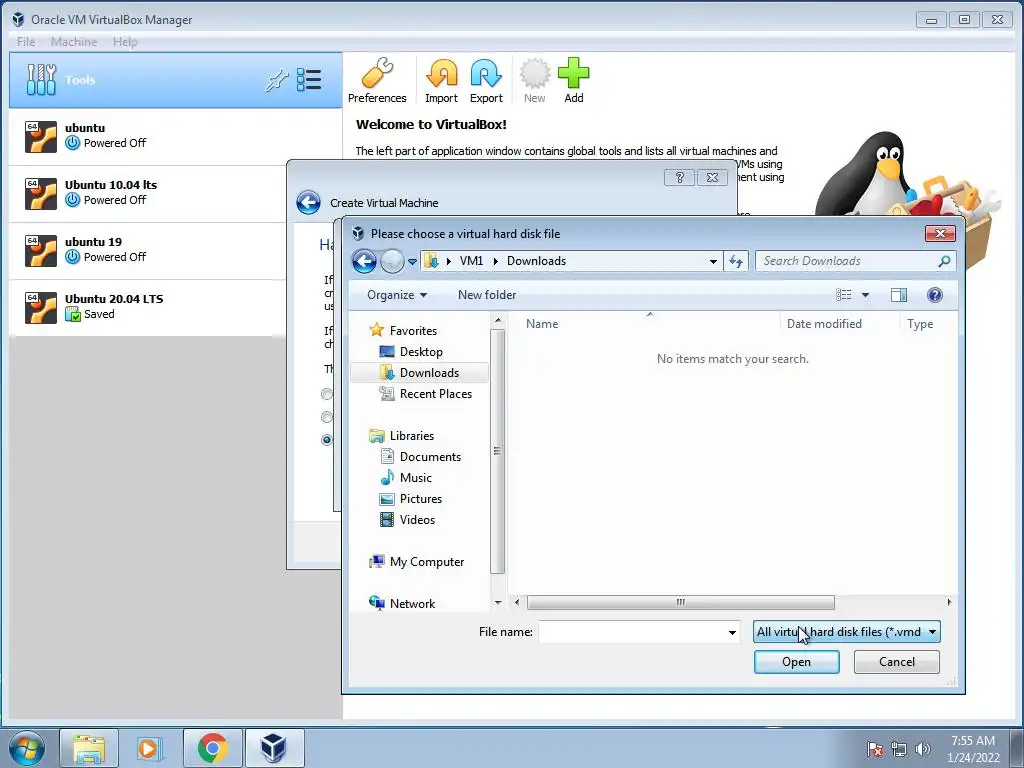Select the Ubuntu 10.04 lts machine
Screen dimensions: 1024x768
148,193
